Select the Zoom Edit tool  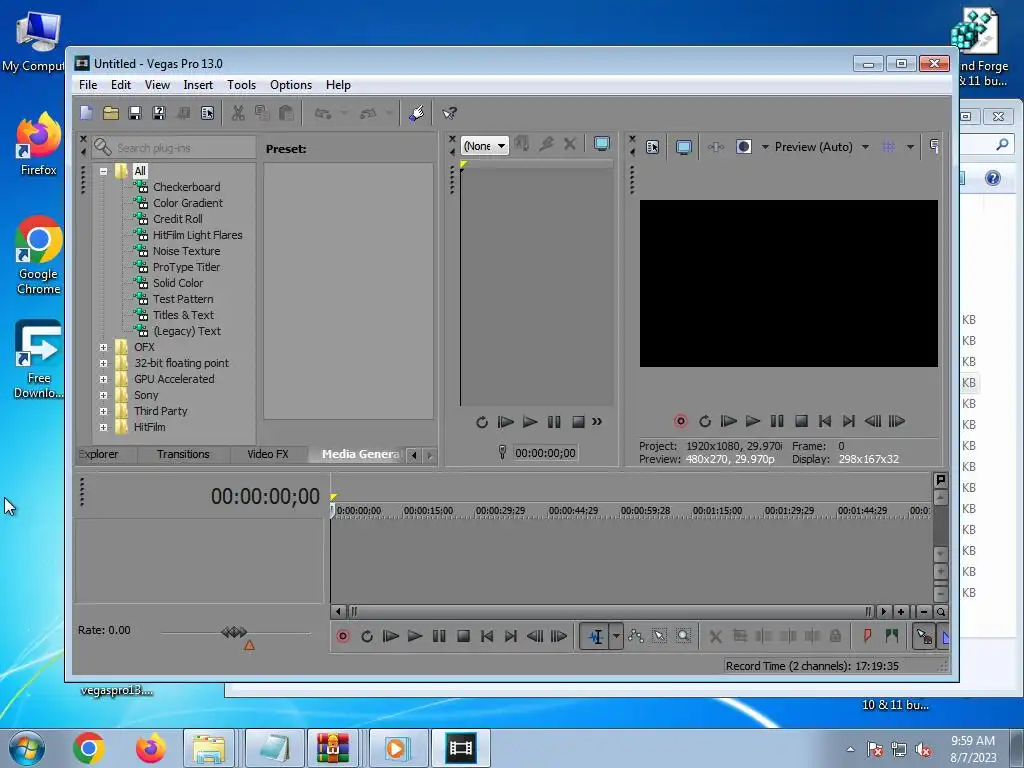(683, 636)
